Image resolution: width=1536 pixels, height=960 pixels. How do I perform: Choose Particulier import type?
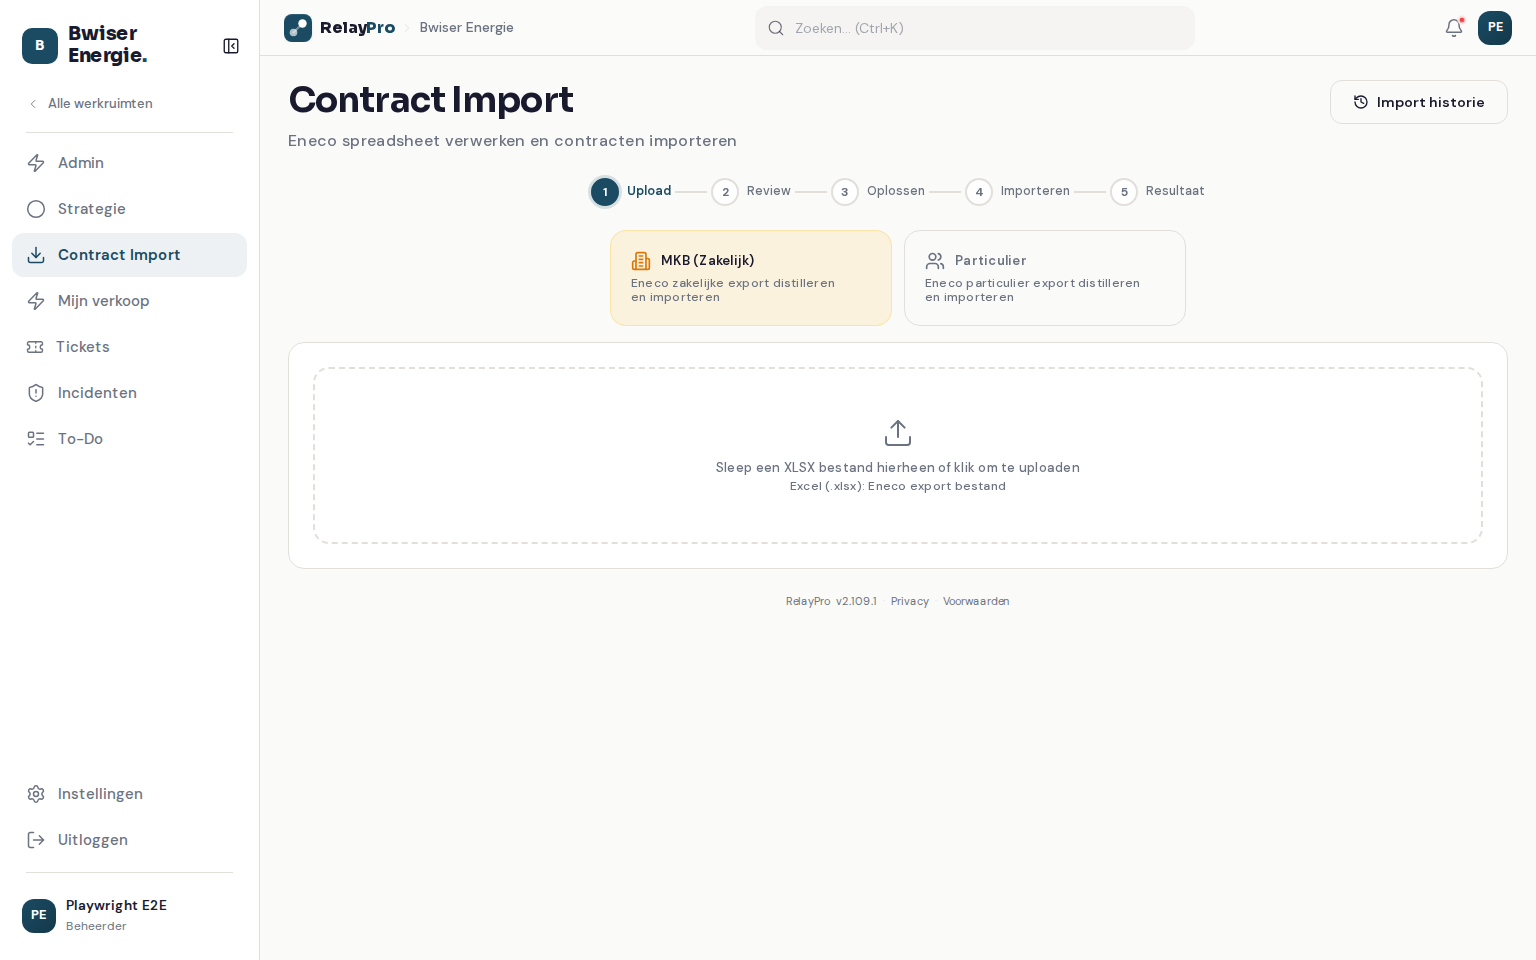[1045, 278]
